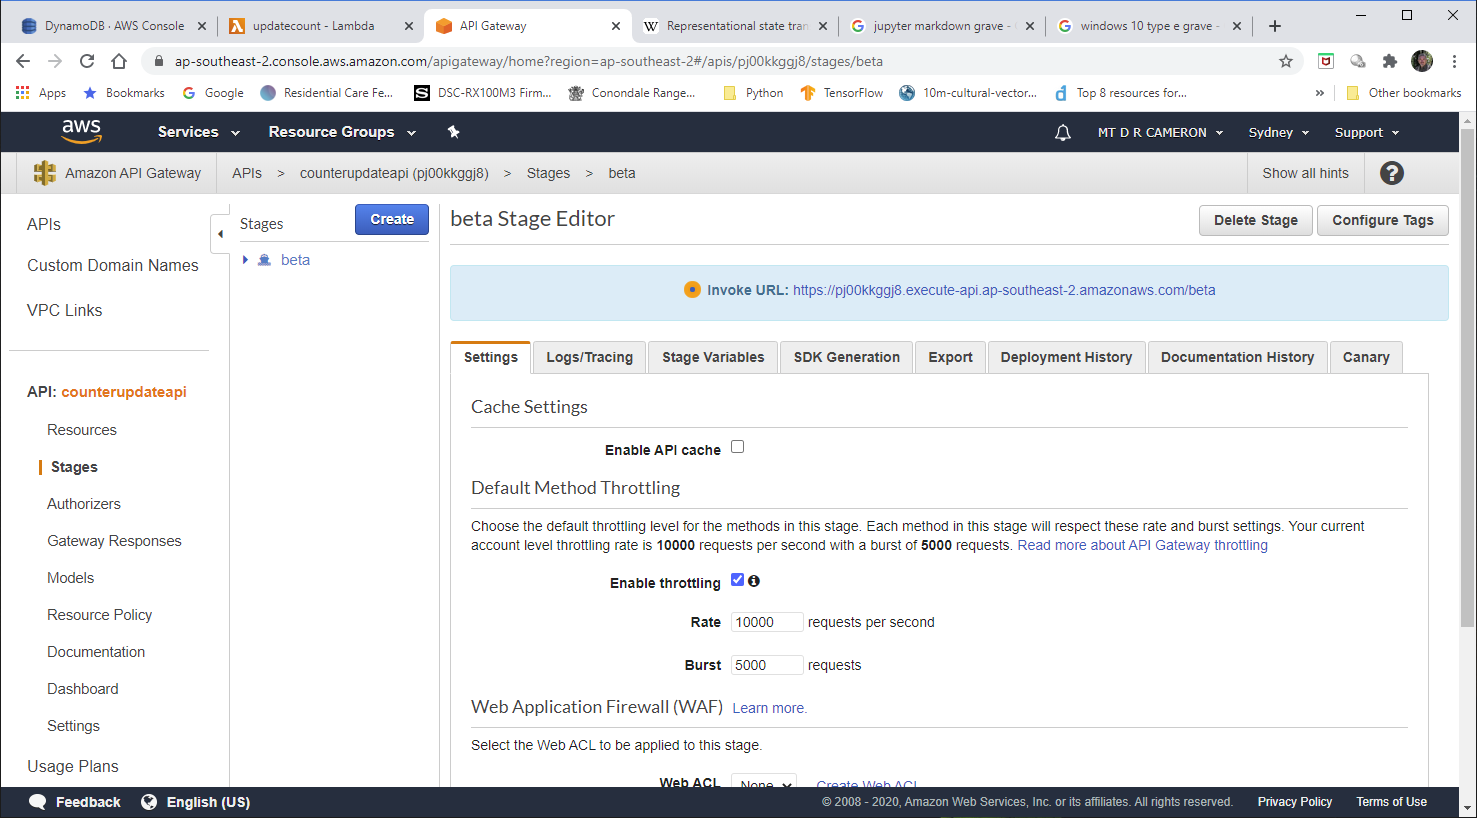This screenshot has width=1477, height=818.
Task: Click the red pocket extension icon
Action: click(1326, 61)
